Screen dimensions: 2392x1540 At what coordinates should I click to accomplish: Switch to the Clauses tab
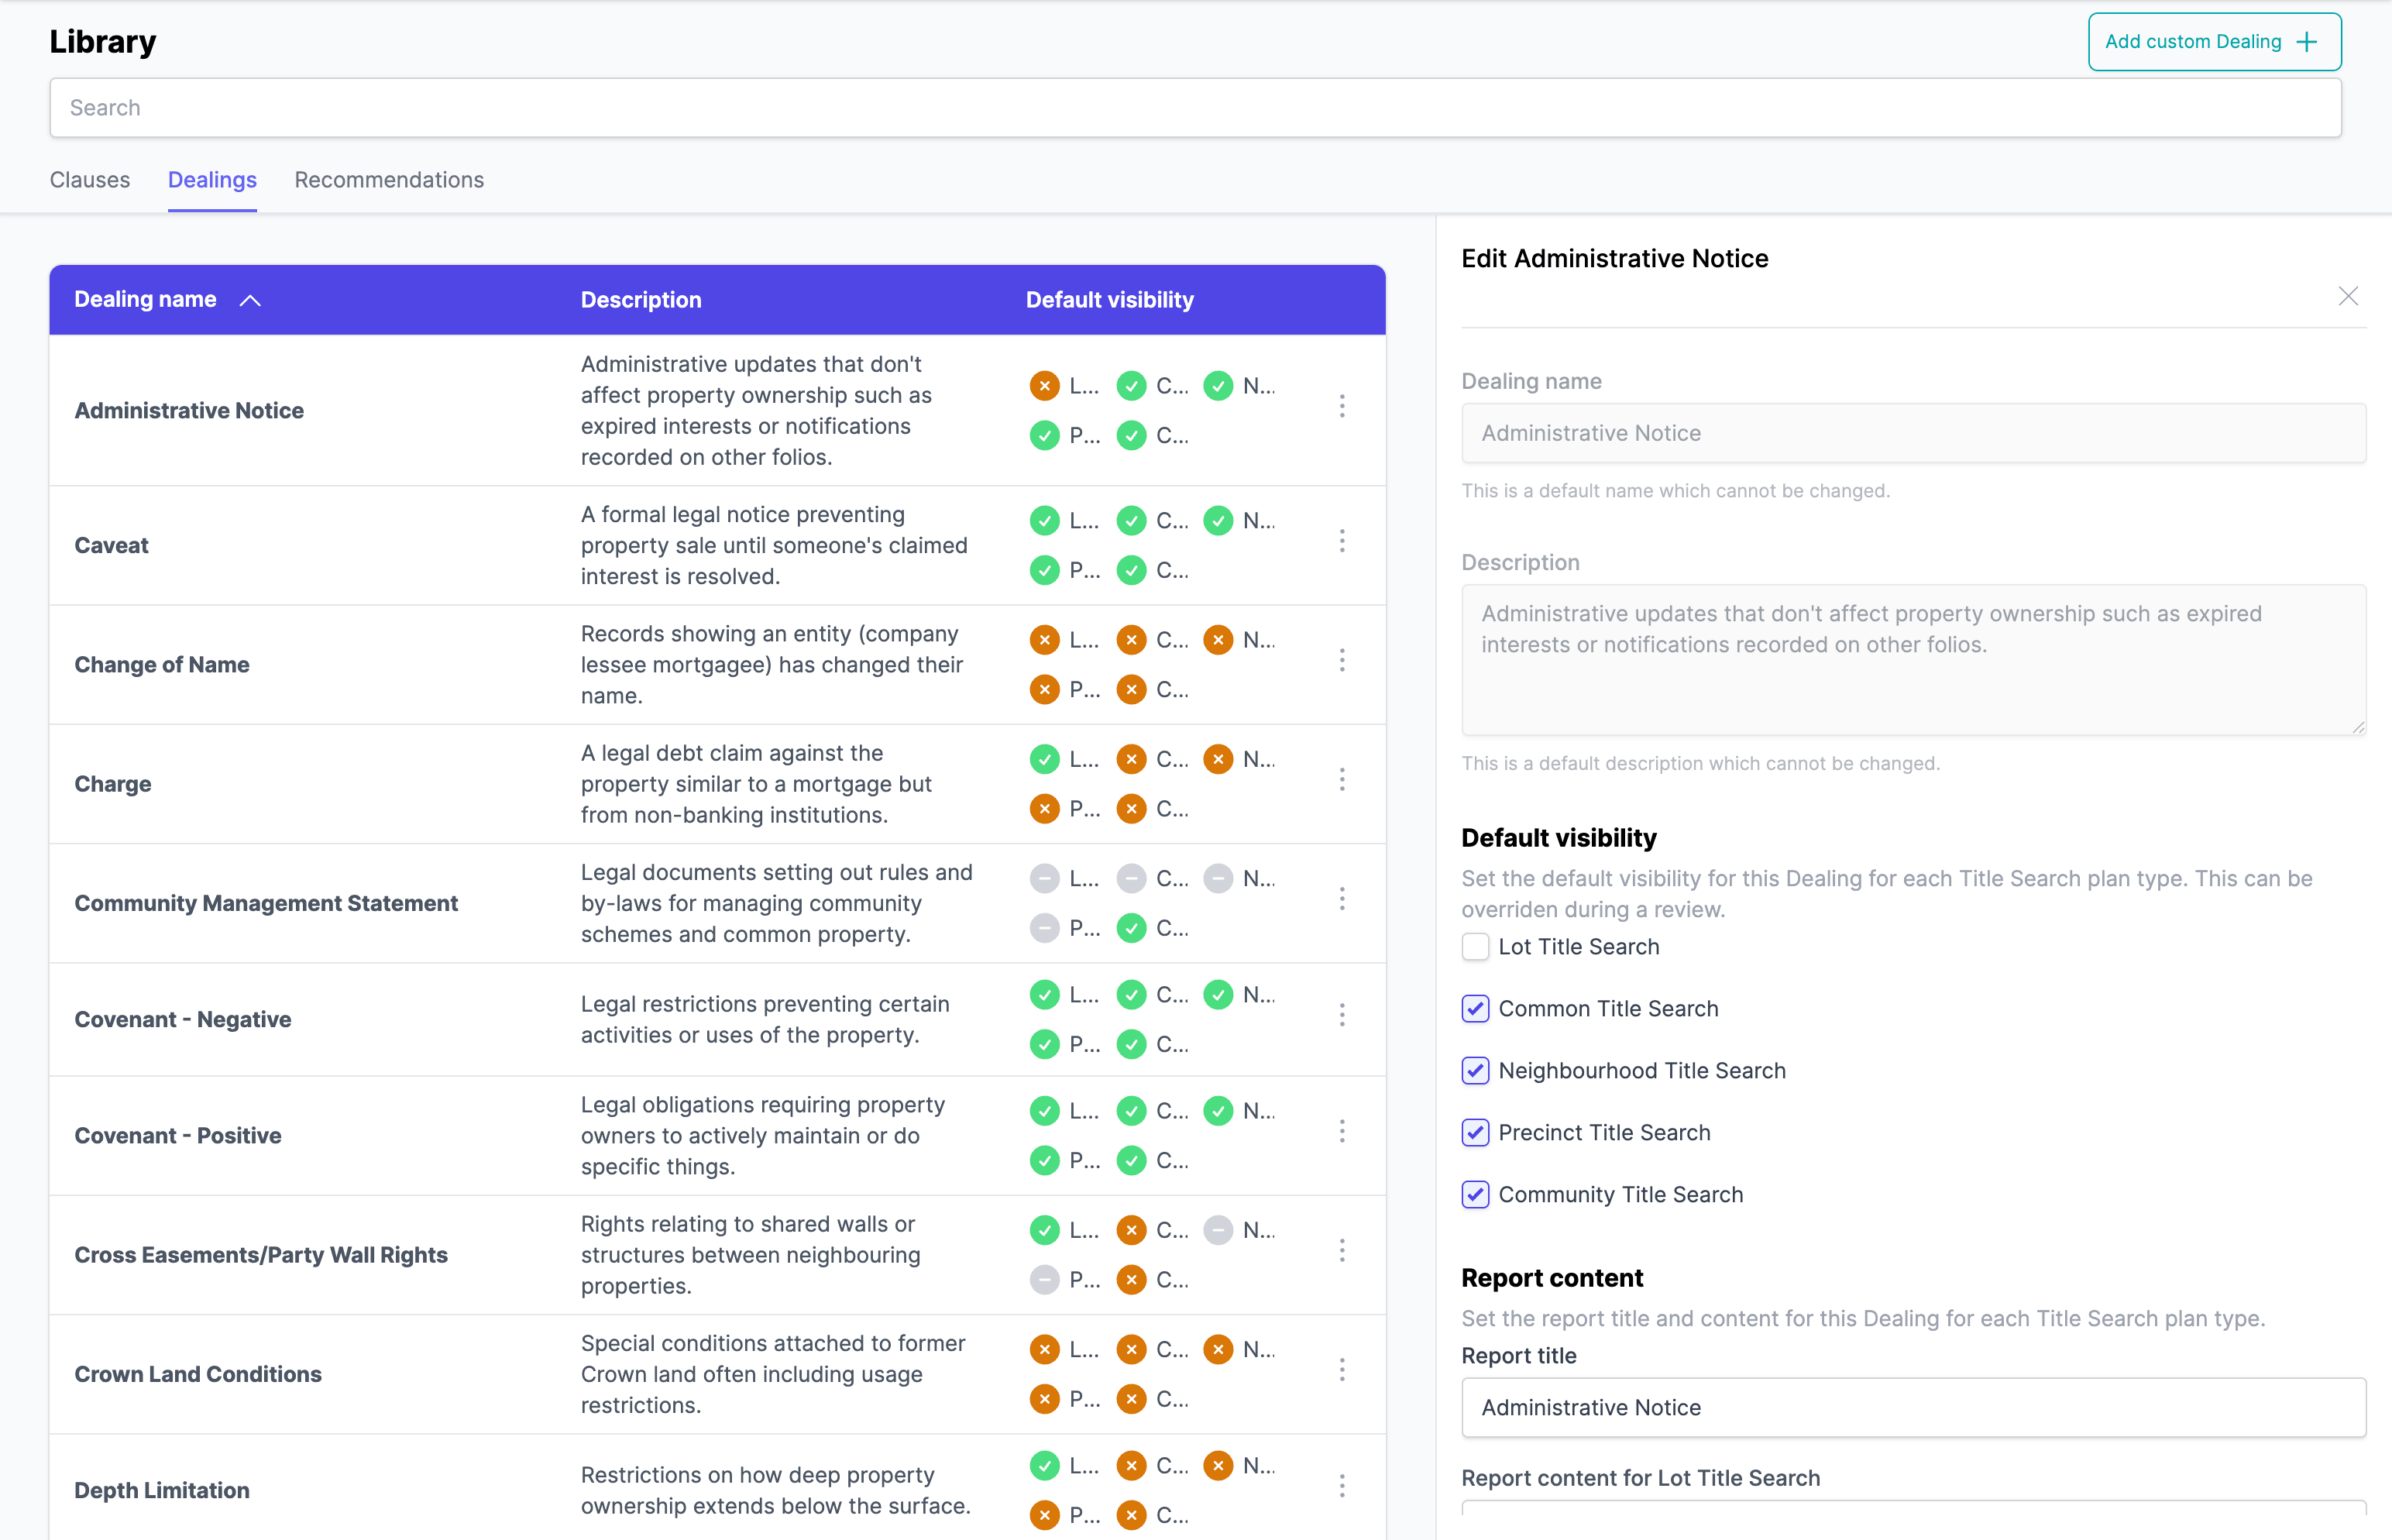pyautogui.click(x=90, y=180)
